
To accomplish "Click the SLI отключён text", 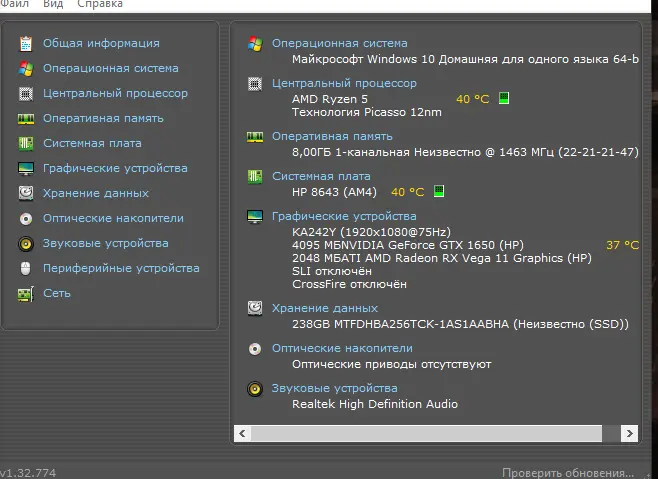I will [x=332, y=271].
